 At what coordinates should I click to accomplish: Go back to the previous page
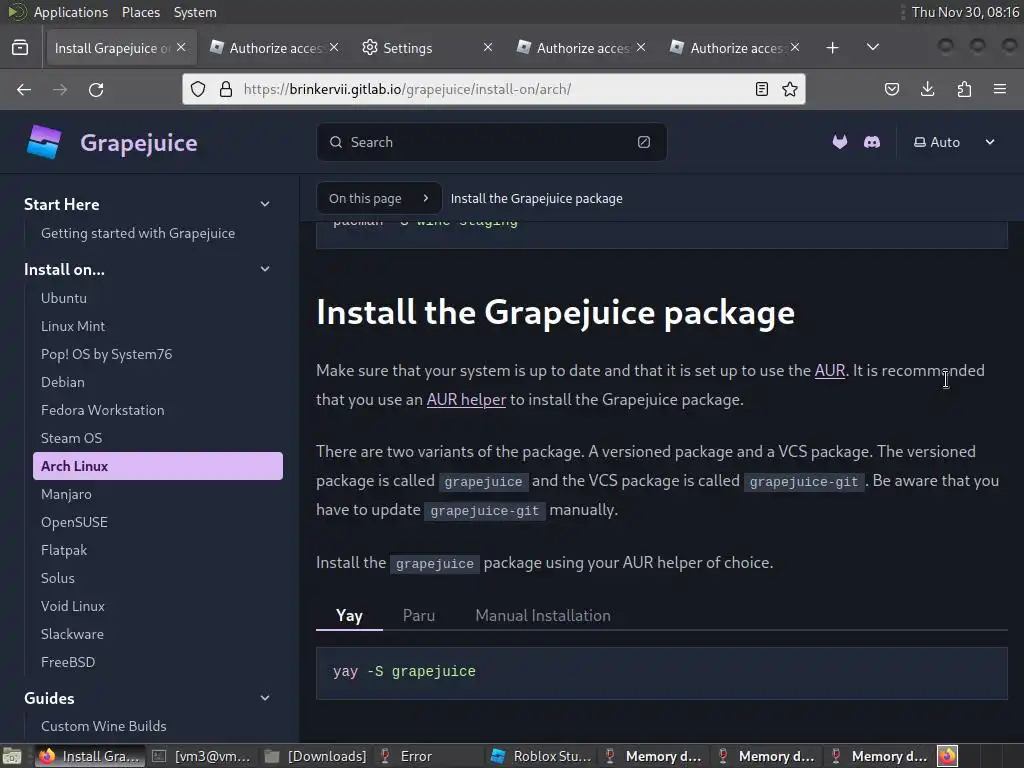tap(24, 89)
